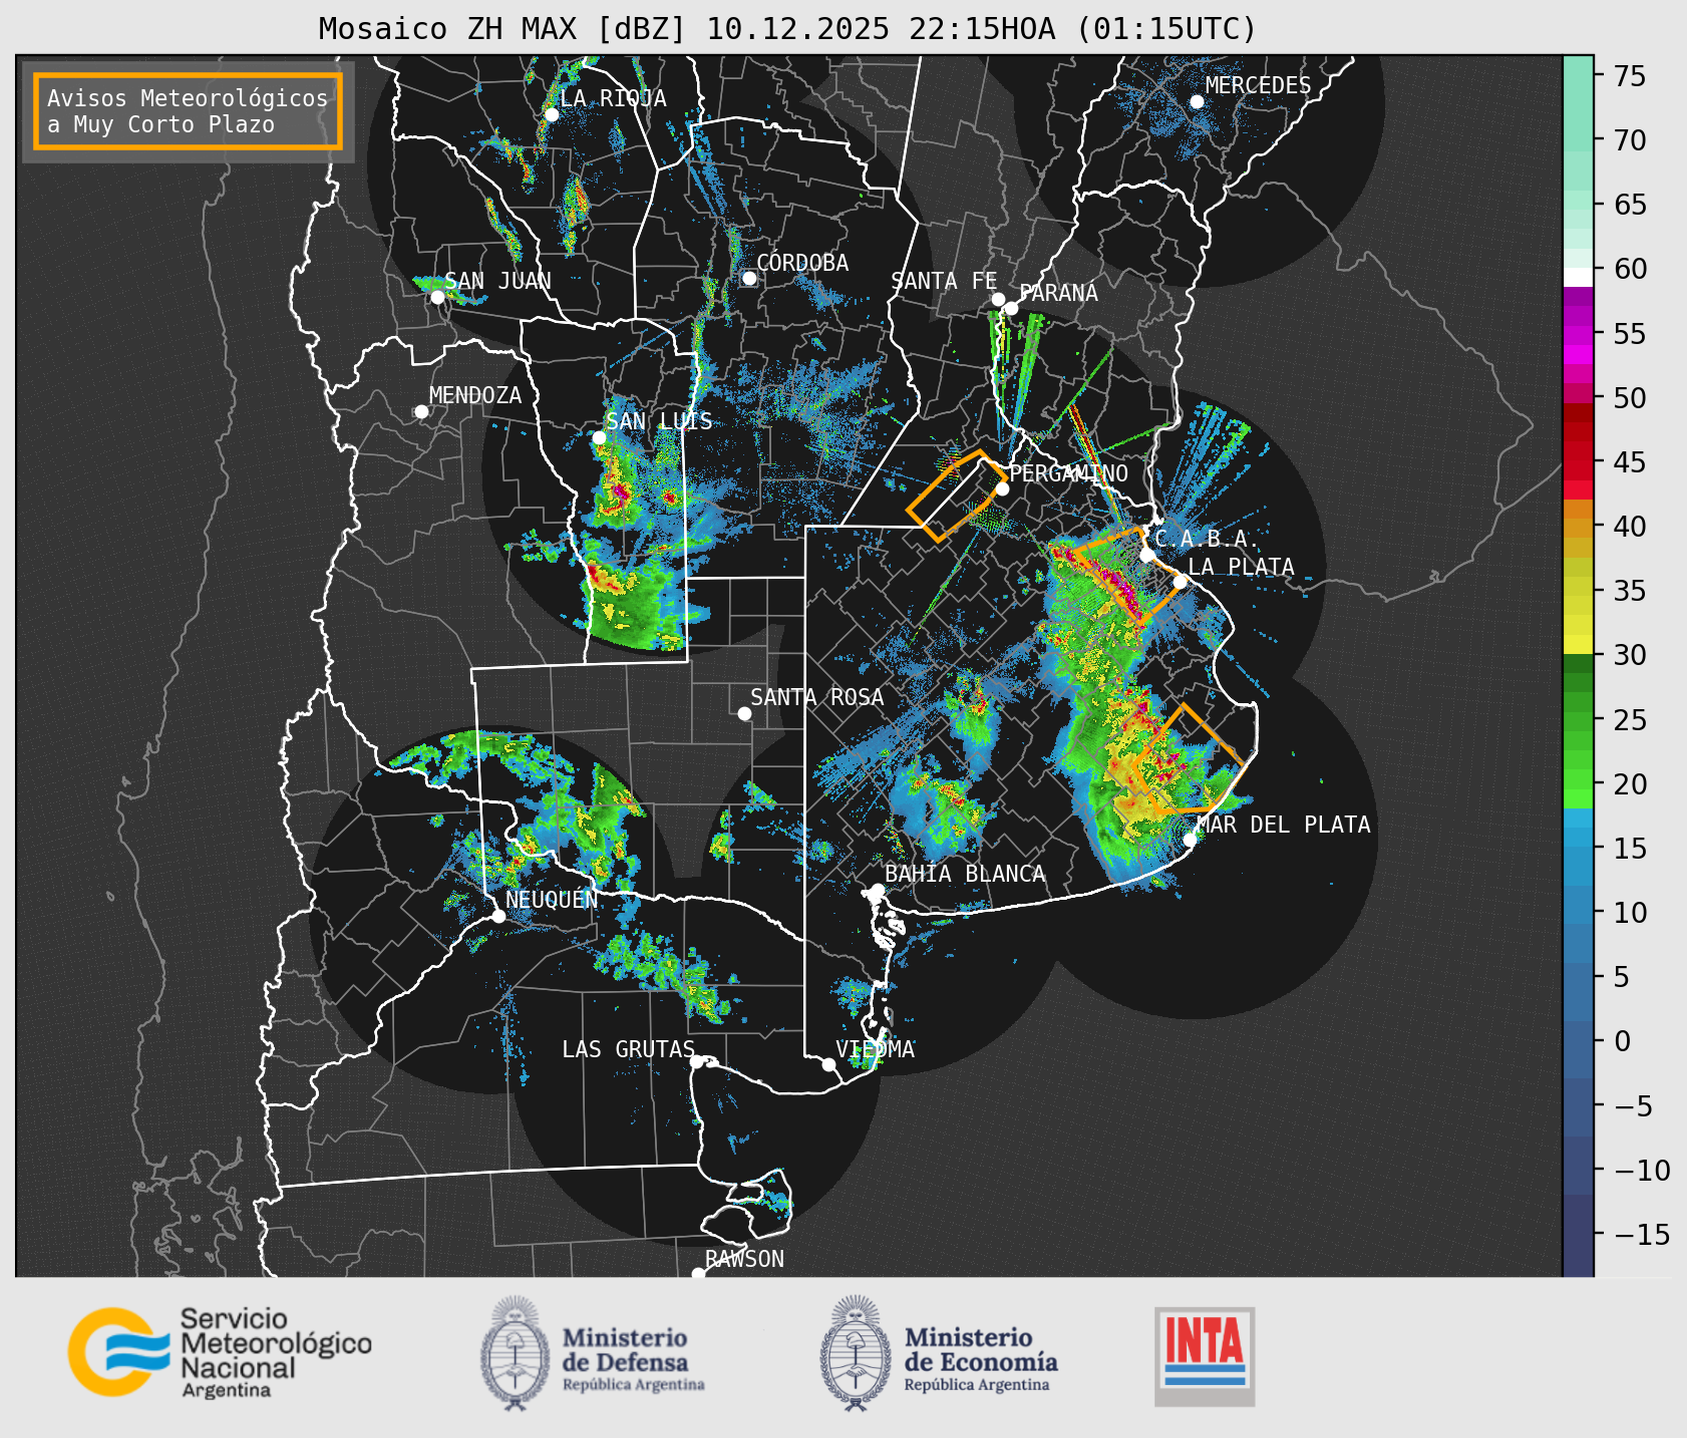Click the Mercedes city marker dot
Image resolution: width=1687 pixels, height=1438 pixels.
pyautogui.click(x=1196, y=102)
